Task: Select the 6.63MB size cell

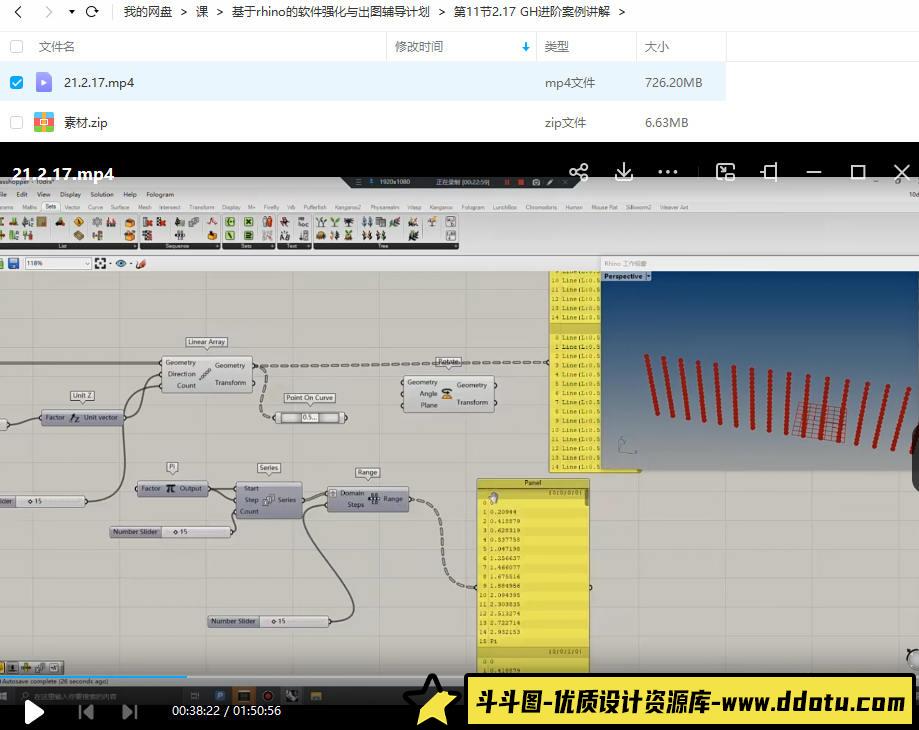Action: [x=666, y=122]
